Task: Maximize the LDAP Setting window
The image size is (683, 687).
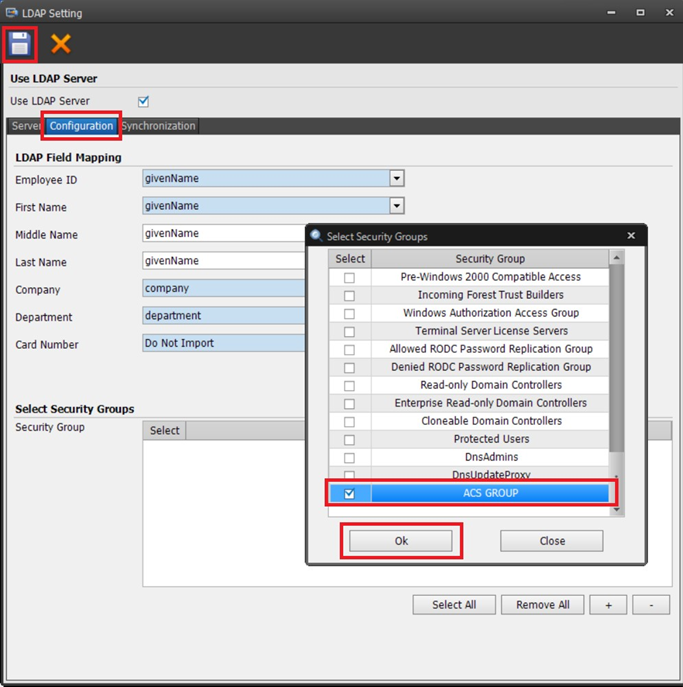Action: pos(640,13)
